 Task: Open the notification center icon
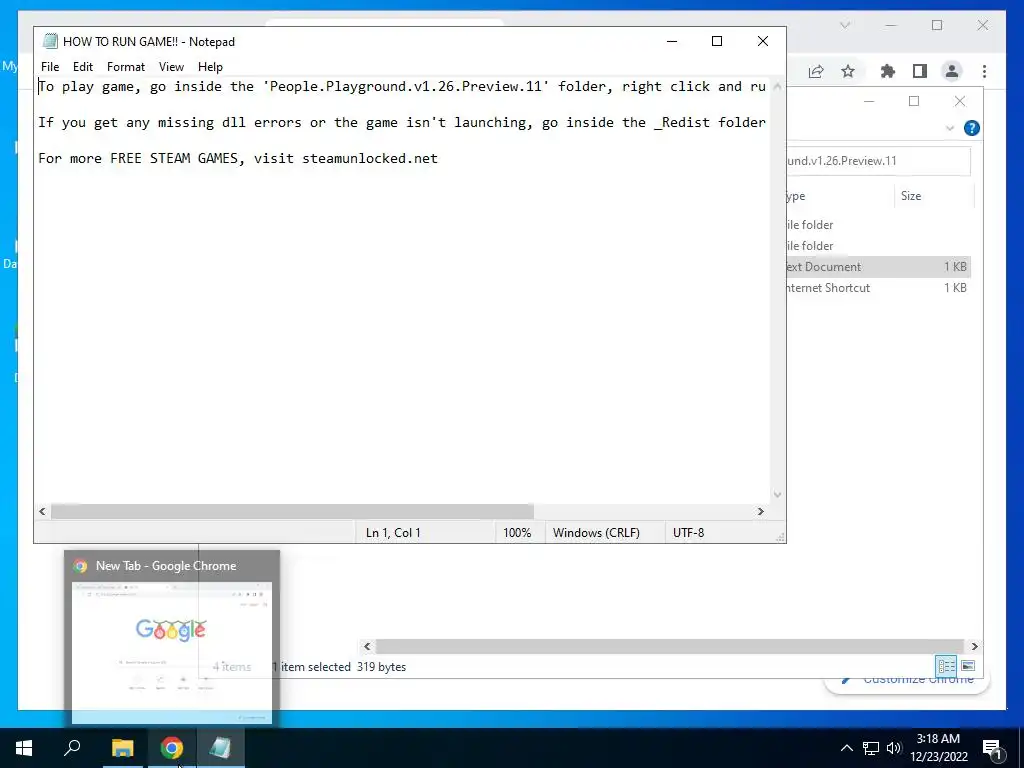click(x=993, y=748)
